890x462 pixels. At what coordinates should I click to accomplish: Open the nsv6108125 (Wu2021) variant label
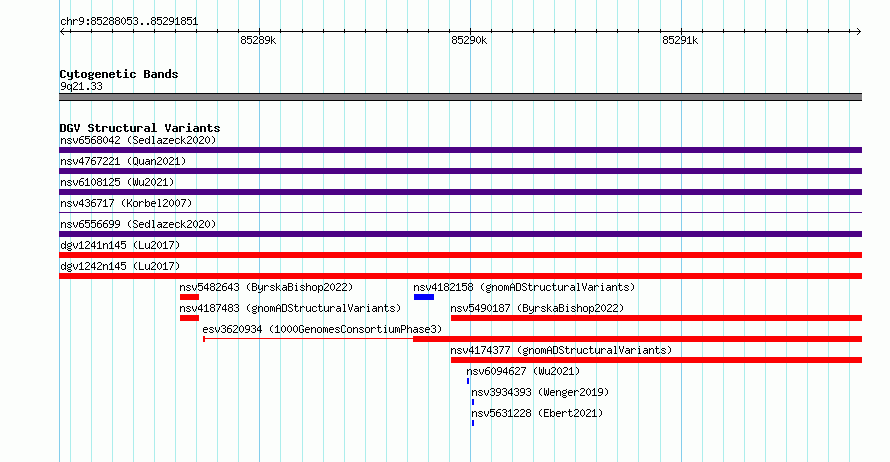[x=117, y=182]
